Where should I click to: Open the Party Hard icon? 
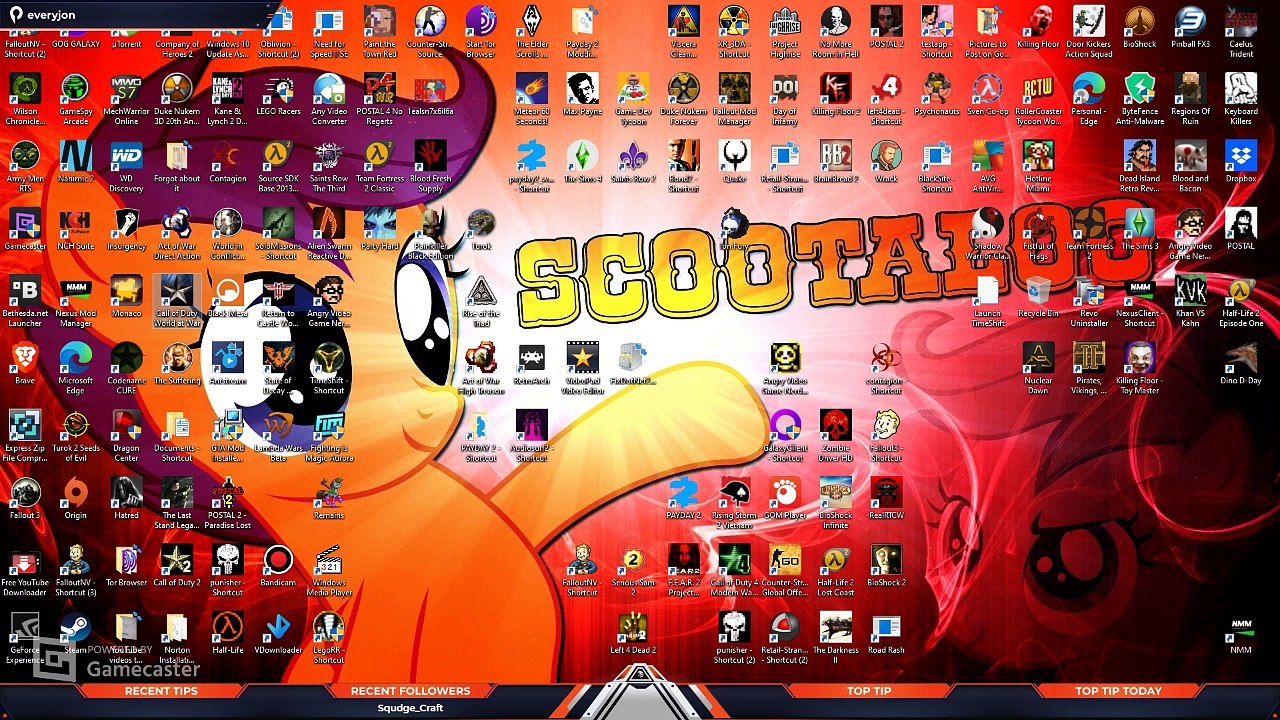(379, 229)
